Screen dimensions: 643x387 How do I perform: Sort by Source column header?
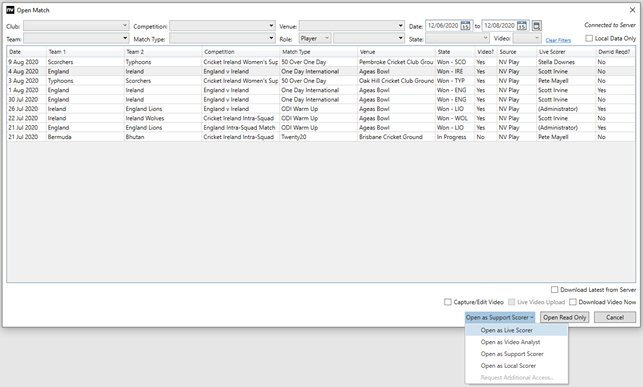(517, 52)
